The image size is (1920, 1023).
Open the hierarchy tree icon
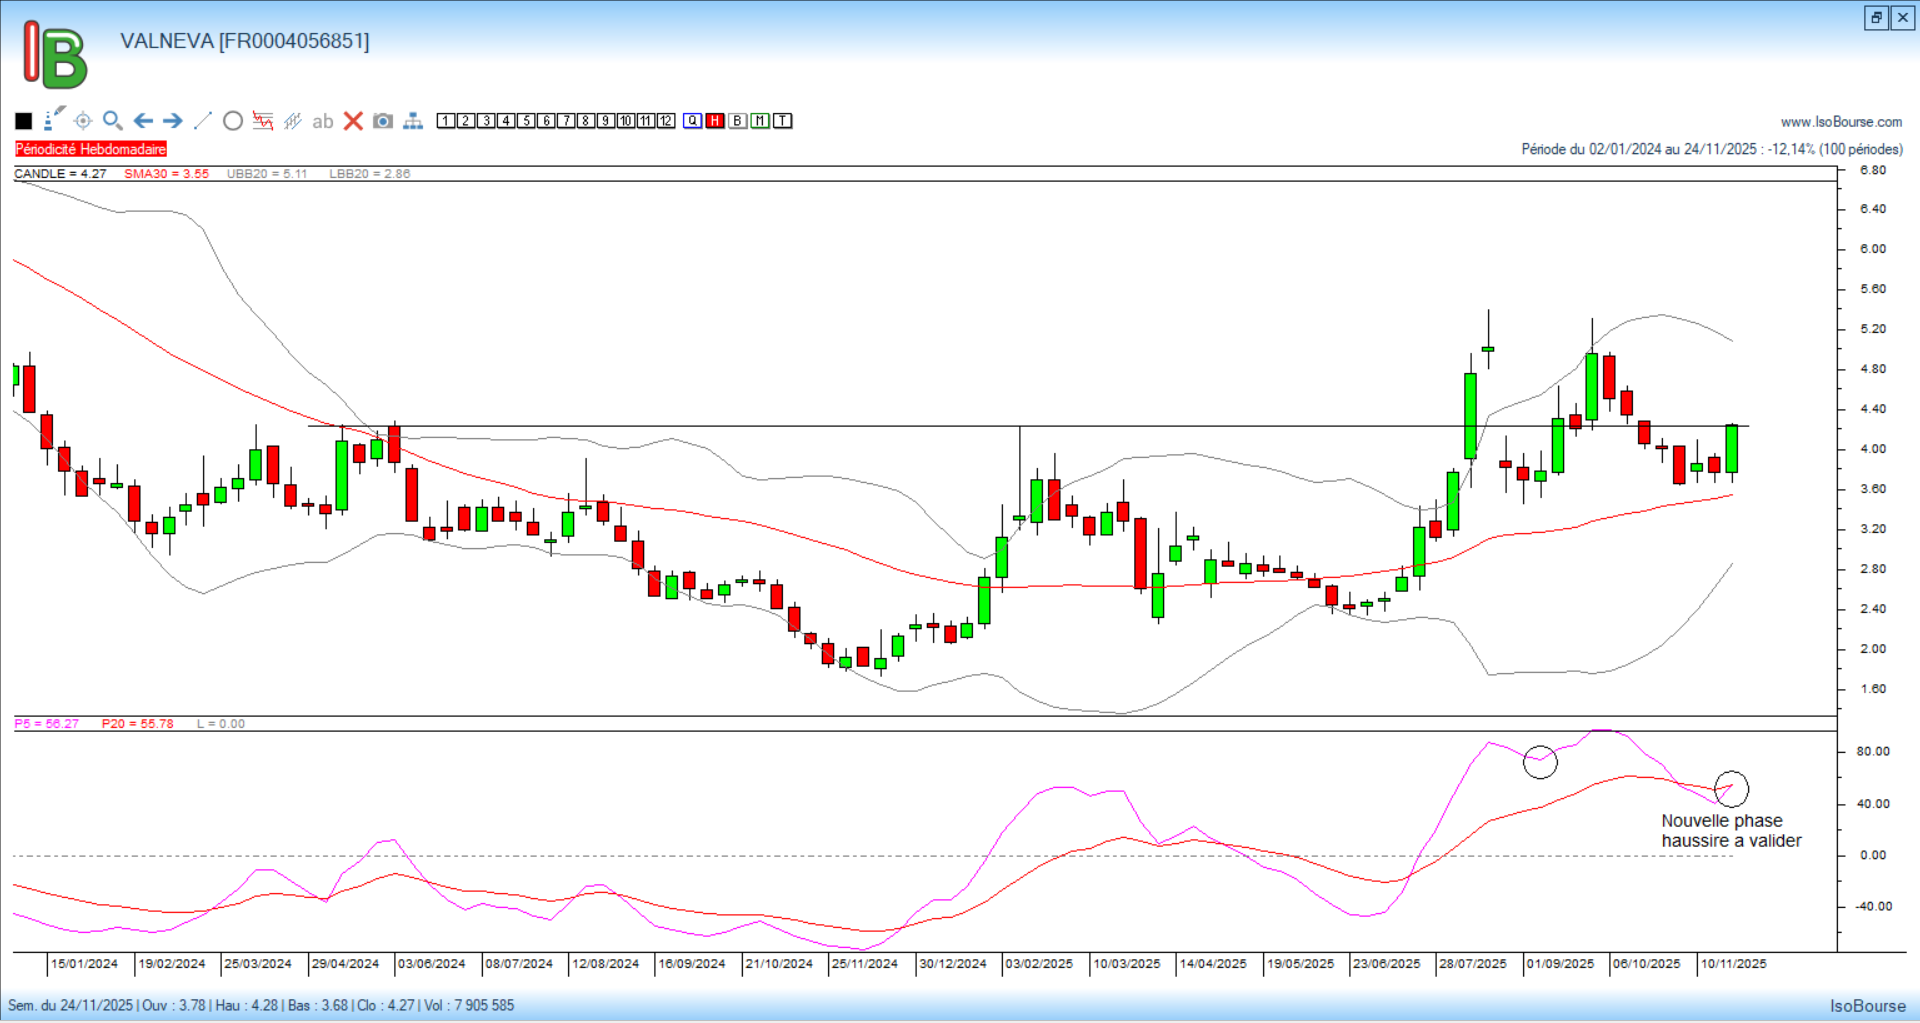[x=413, y=121]
